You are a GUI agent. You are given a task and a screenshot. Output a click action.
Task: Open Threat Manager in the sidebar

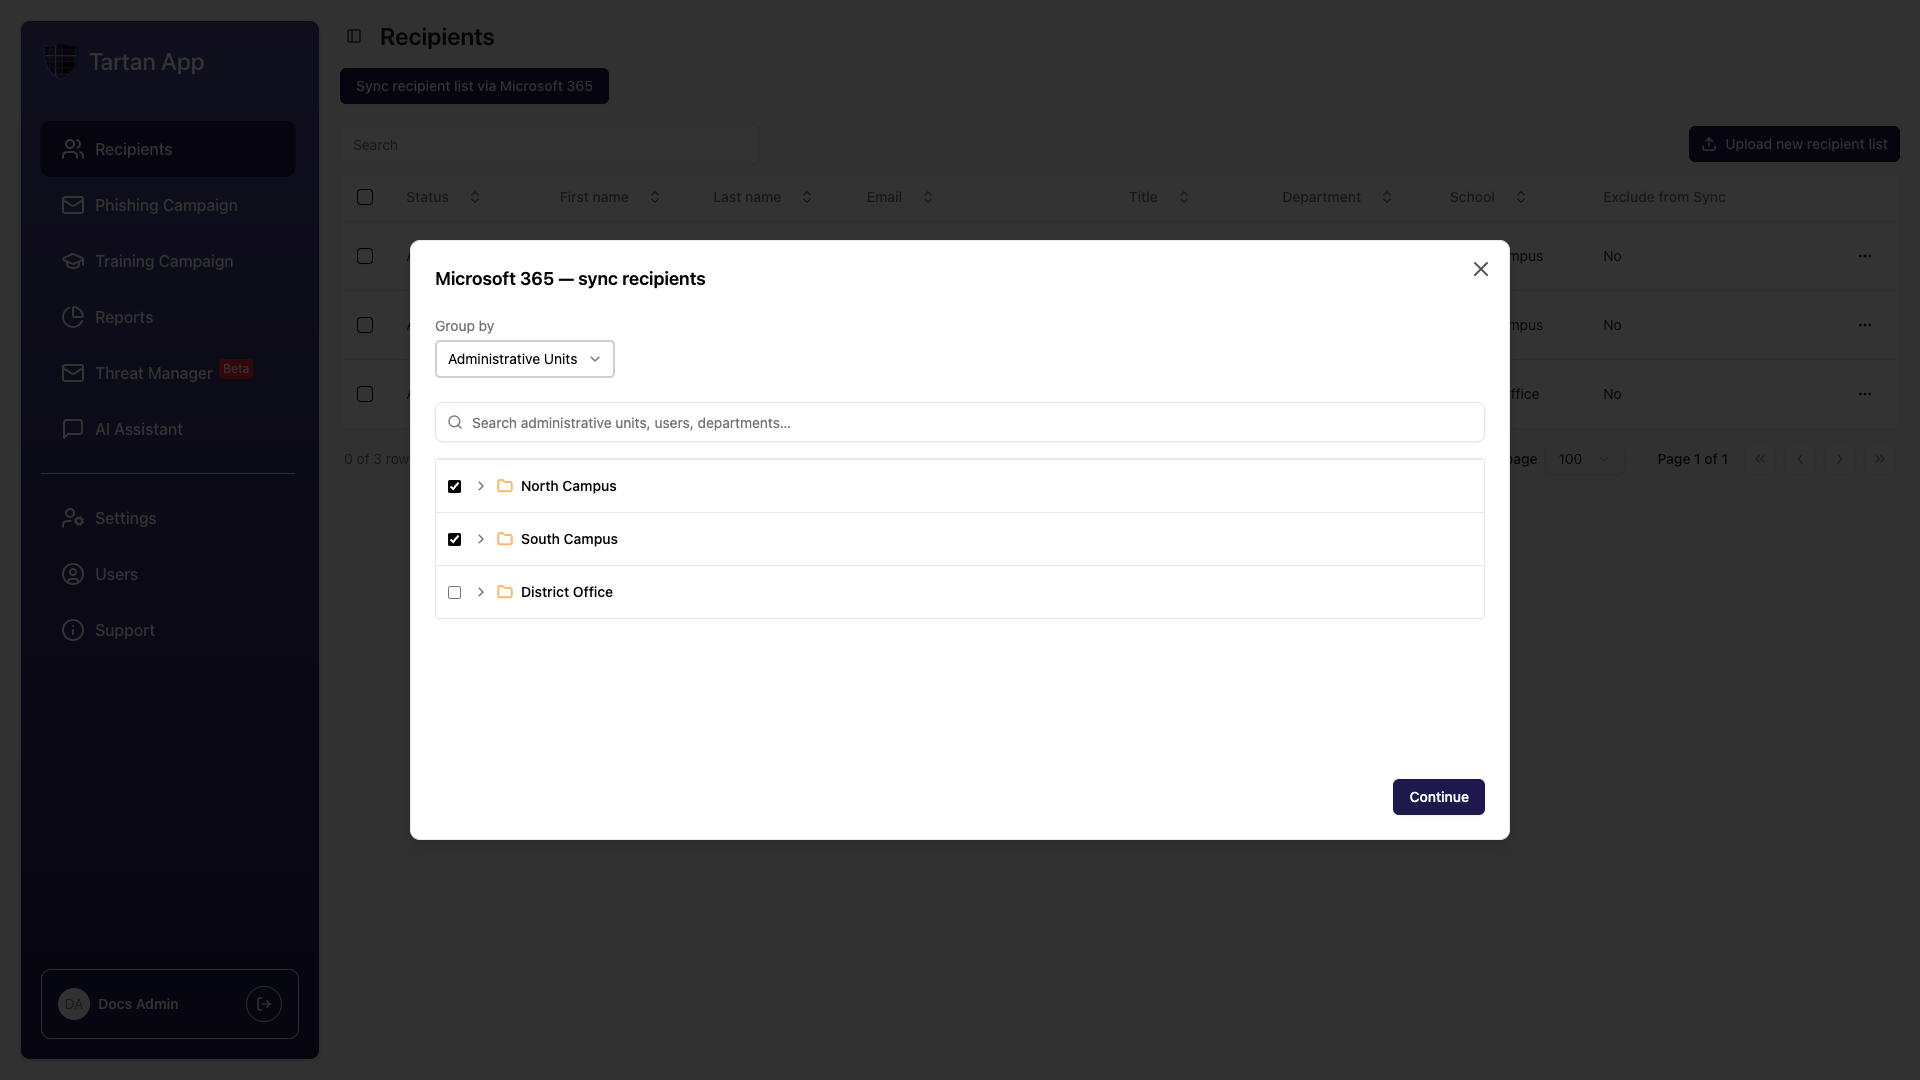[x=168, y=373]
